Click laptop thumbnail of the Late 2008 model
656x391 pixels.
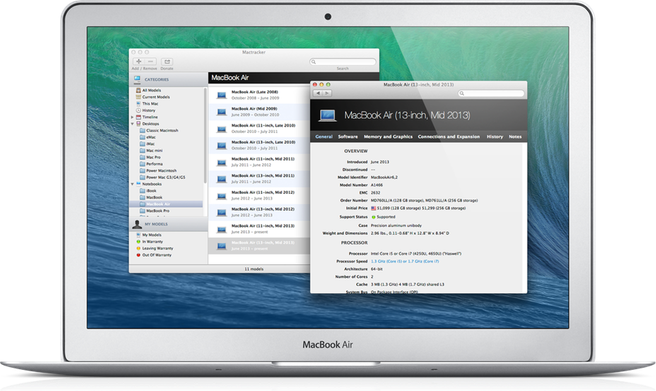pyautogui.click(x=221, y=96)
